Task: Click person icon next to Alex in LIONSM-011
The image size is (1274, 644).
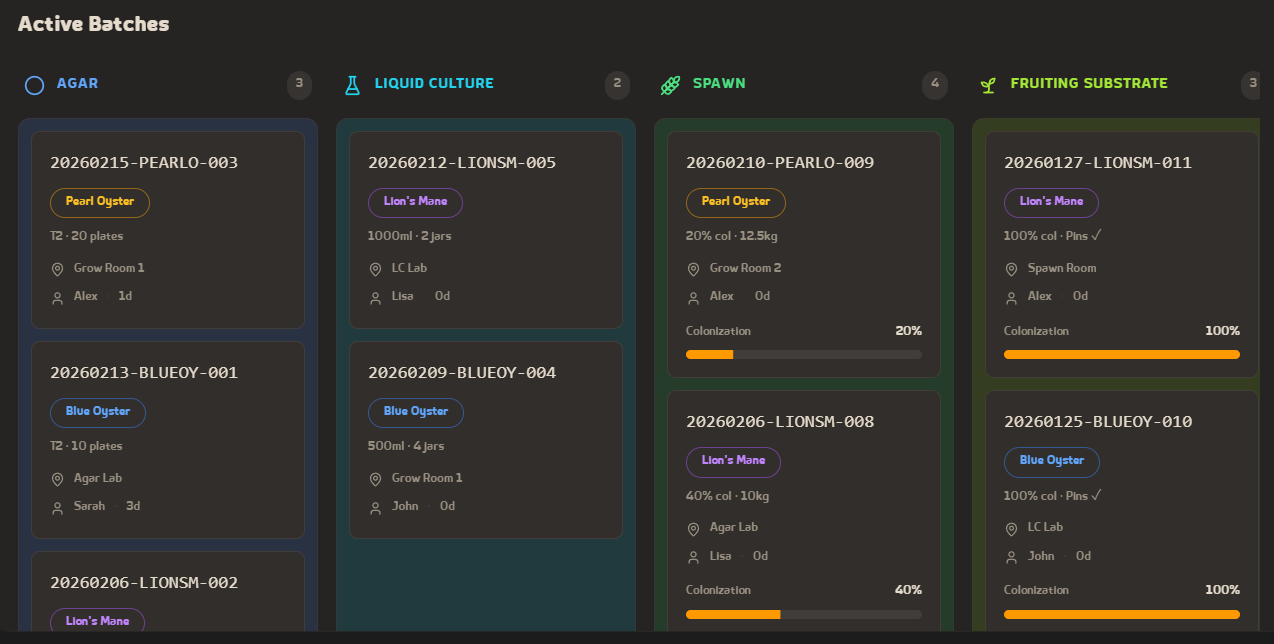Action: click(1011, 297)
